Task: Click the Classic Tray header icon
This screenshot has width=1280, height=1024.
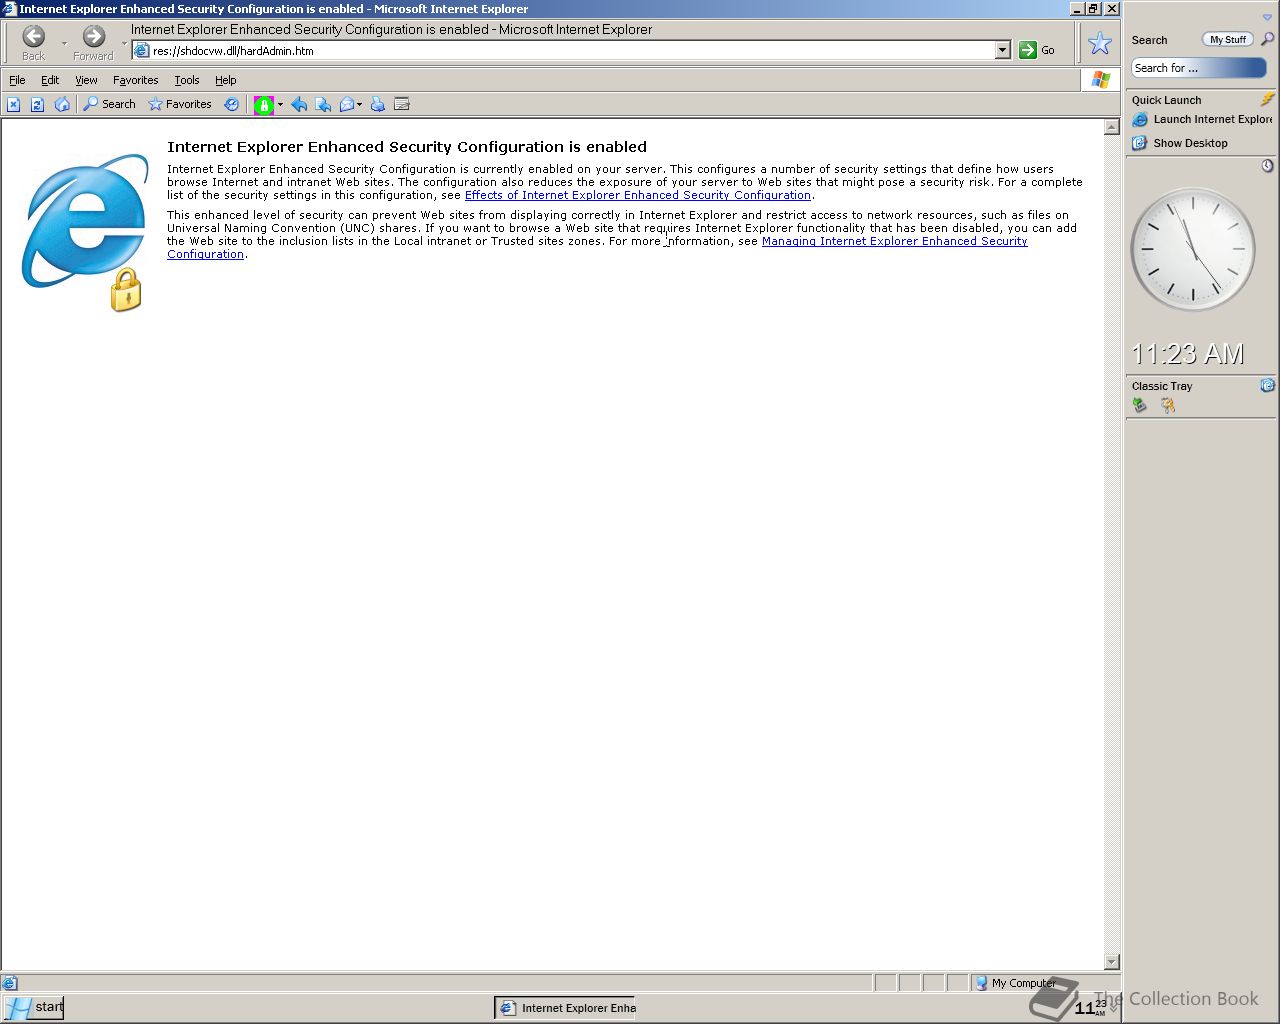Action: tap(1267, 385)
